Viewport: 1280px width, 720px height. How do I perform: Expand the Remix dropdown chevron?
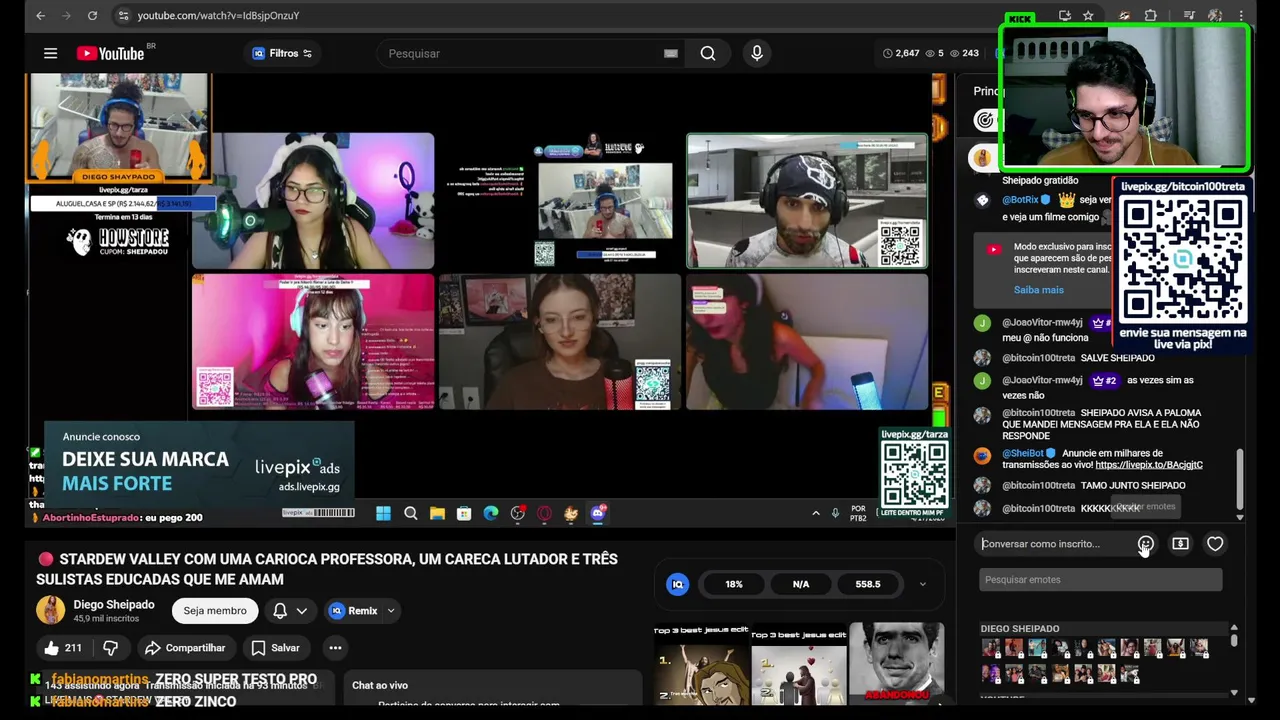tap(391, 610)
